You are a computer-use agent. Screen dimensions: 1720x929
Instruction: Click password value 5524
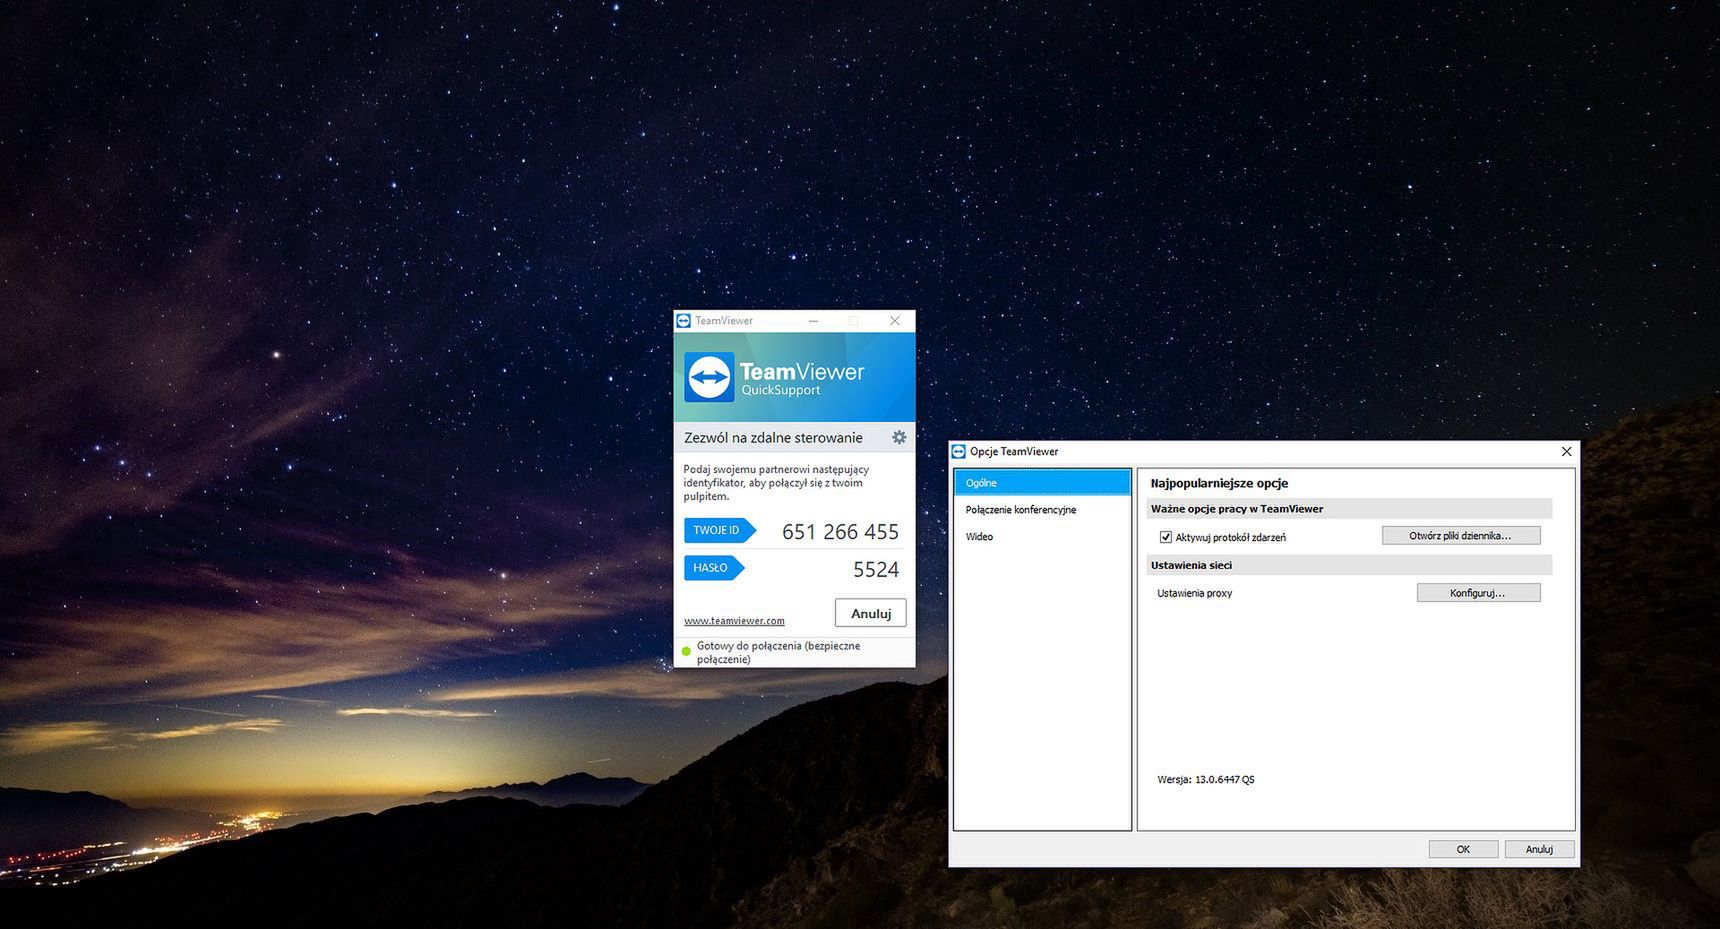click(x=876, y=569)
